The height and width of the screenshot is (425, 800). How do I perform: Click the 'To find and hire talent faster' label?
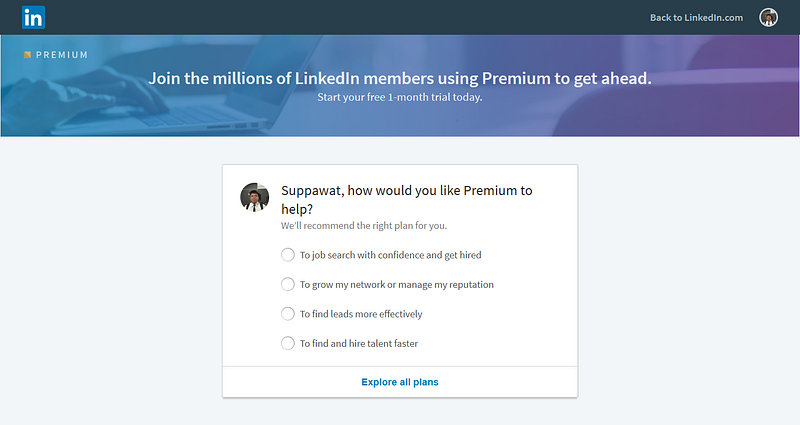359,344
